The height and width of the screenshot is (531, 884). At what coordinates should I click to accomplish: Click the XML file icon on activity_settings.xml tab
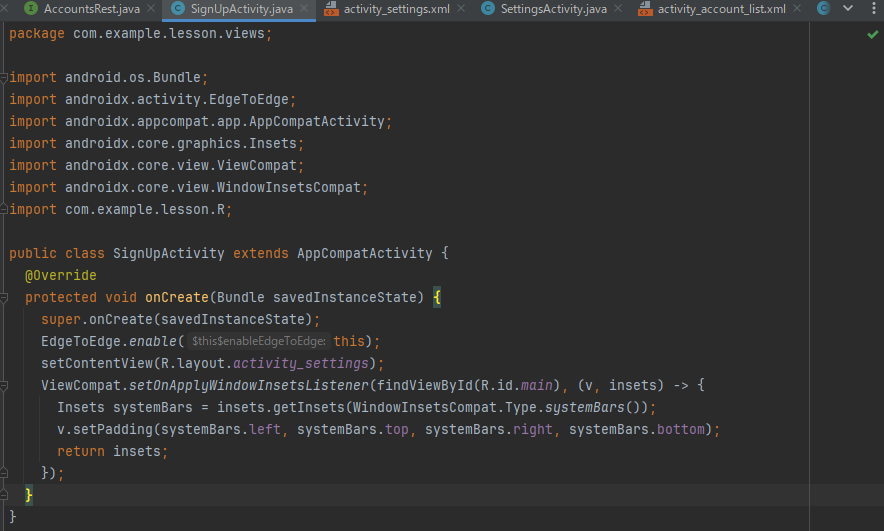(x=331, y=8)
